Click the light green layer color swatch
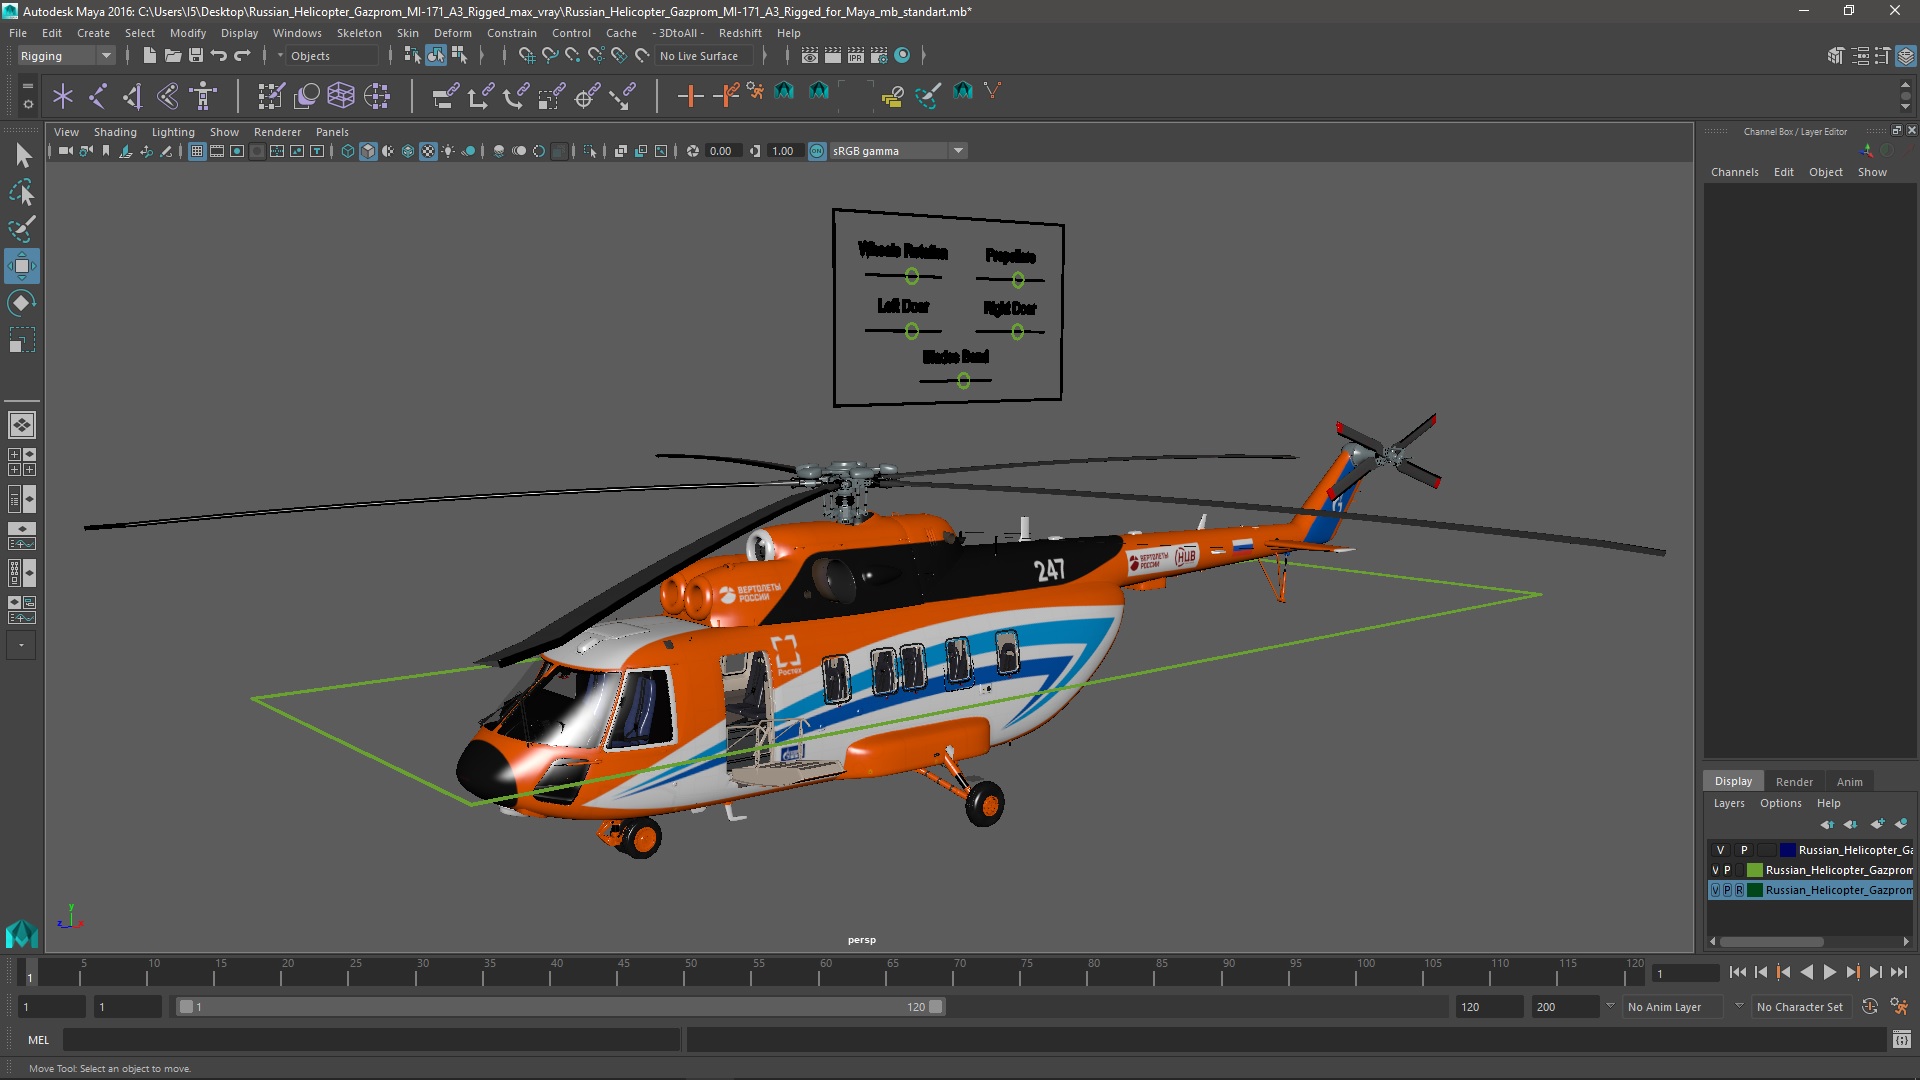This screenshot has width=1920, height=1080. pyautogui.click(x=1755, y=870)
